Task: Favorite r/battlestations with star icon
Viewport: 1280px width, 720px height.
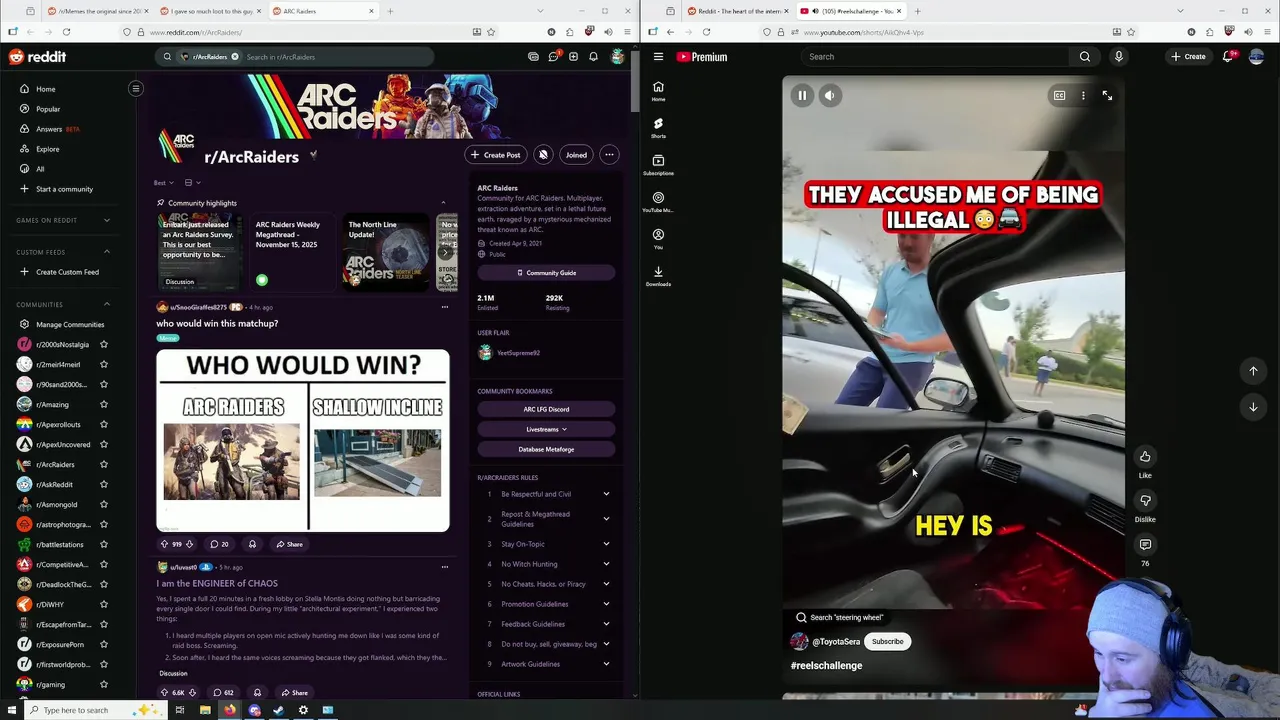Action: coord(104,544)
